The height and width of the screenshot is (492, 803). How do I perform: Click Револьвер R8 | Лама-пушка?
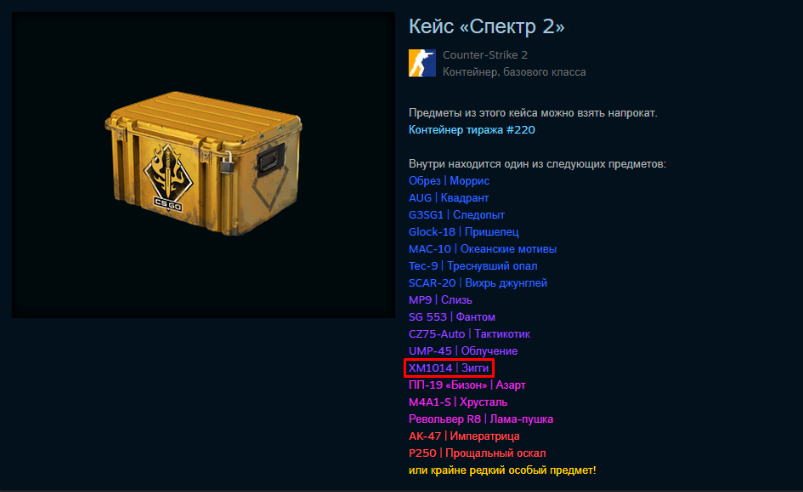481,419
